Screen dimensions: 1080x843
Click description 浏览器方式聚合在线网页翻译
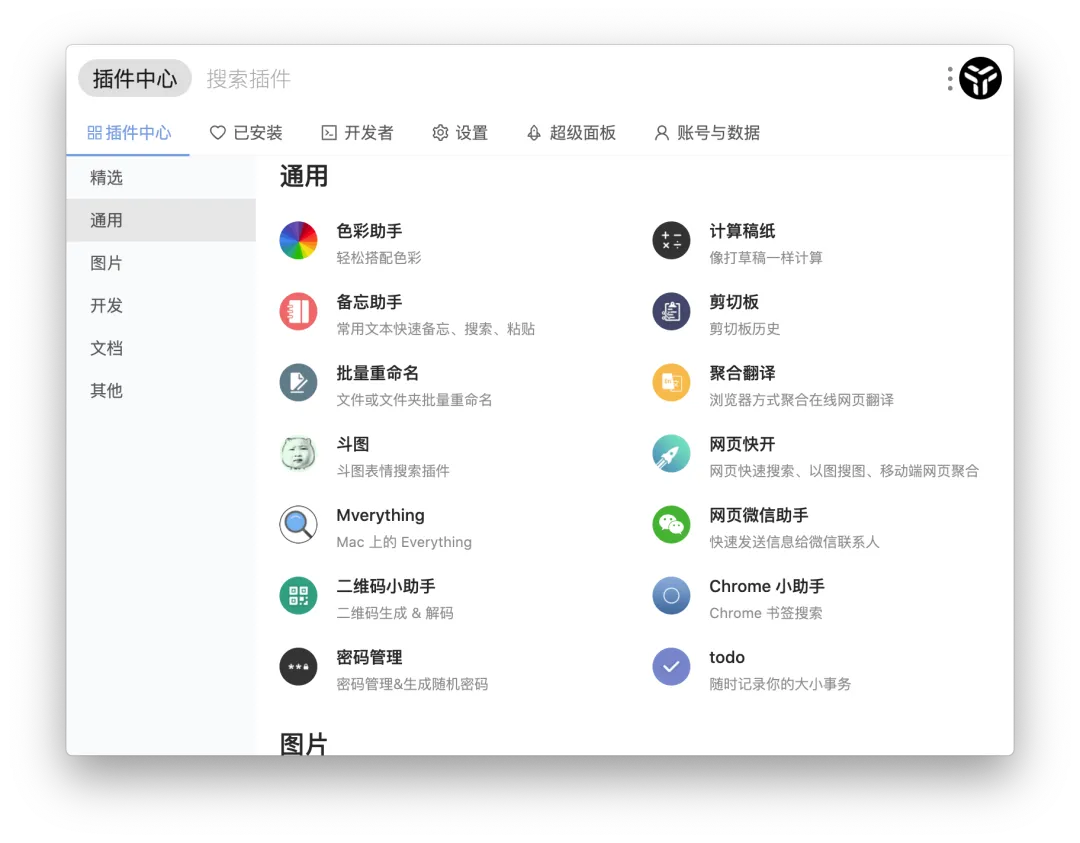[802, 399]
